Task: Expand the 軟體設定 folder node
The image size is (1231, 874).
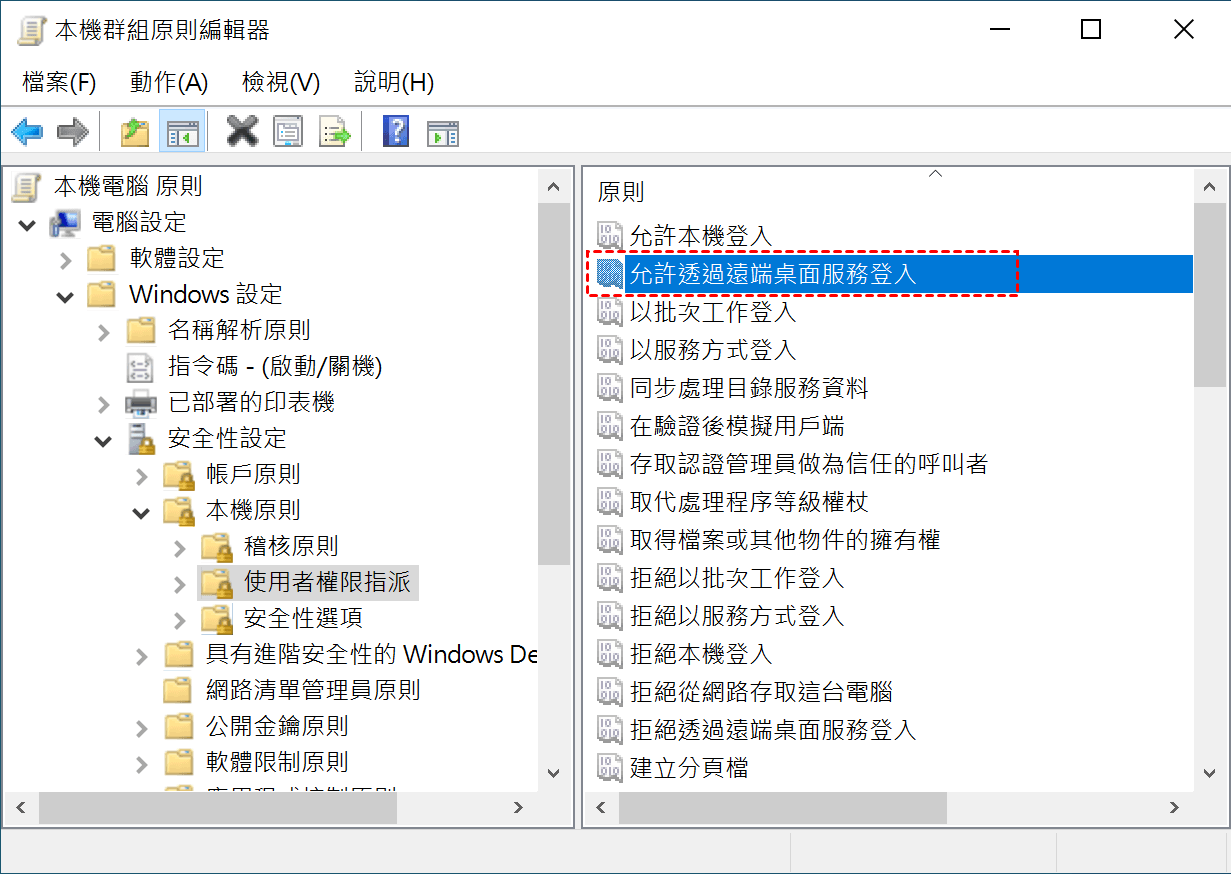Action: pos(66,260)
